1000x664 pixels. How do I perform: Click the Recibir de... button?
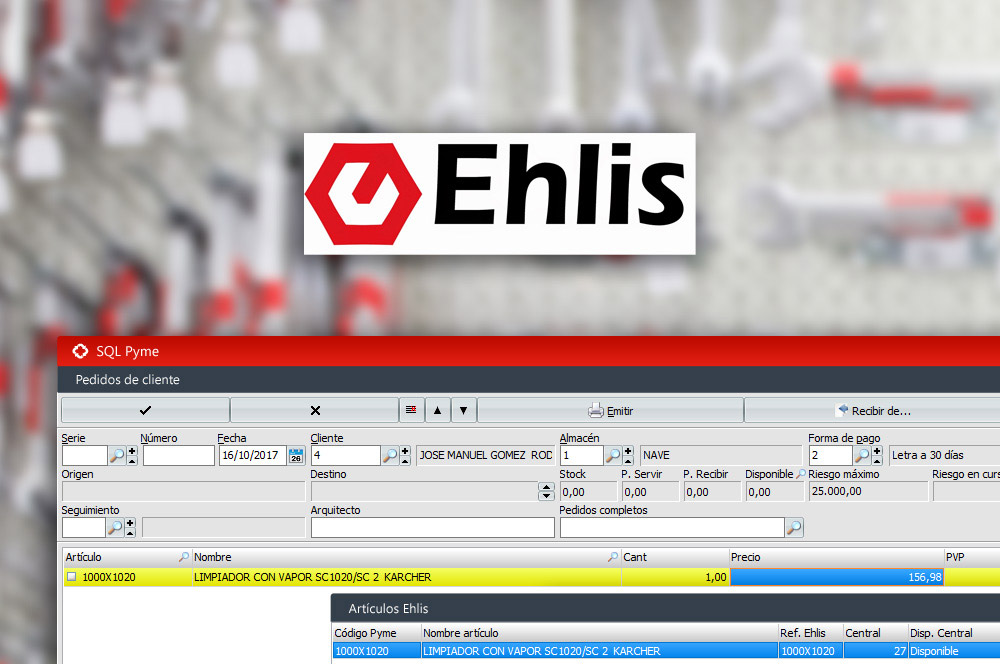pos(873,410)
